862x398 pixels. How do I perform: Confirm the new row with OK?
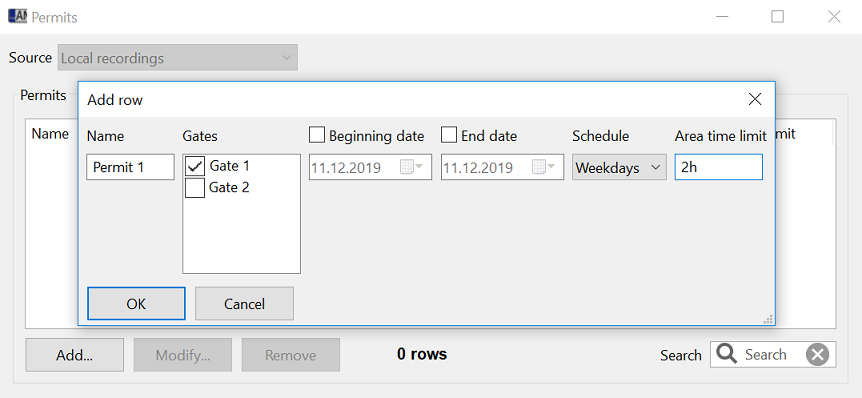136,303
